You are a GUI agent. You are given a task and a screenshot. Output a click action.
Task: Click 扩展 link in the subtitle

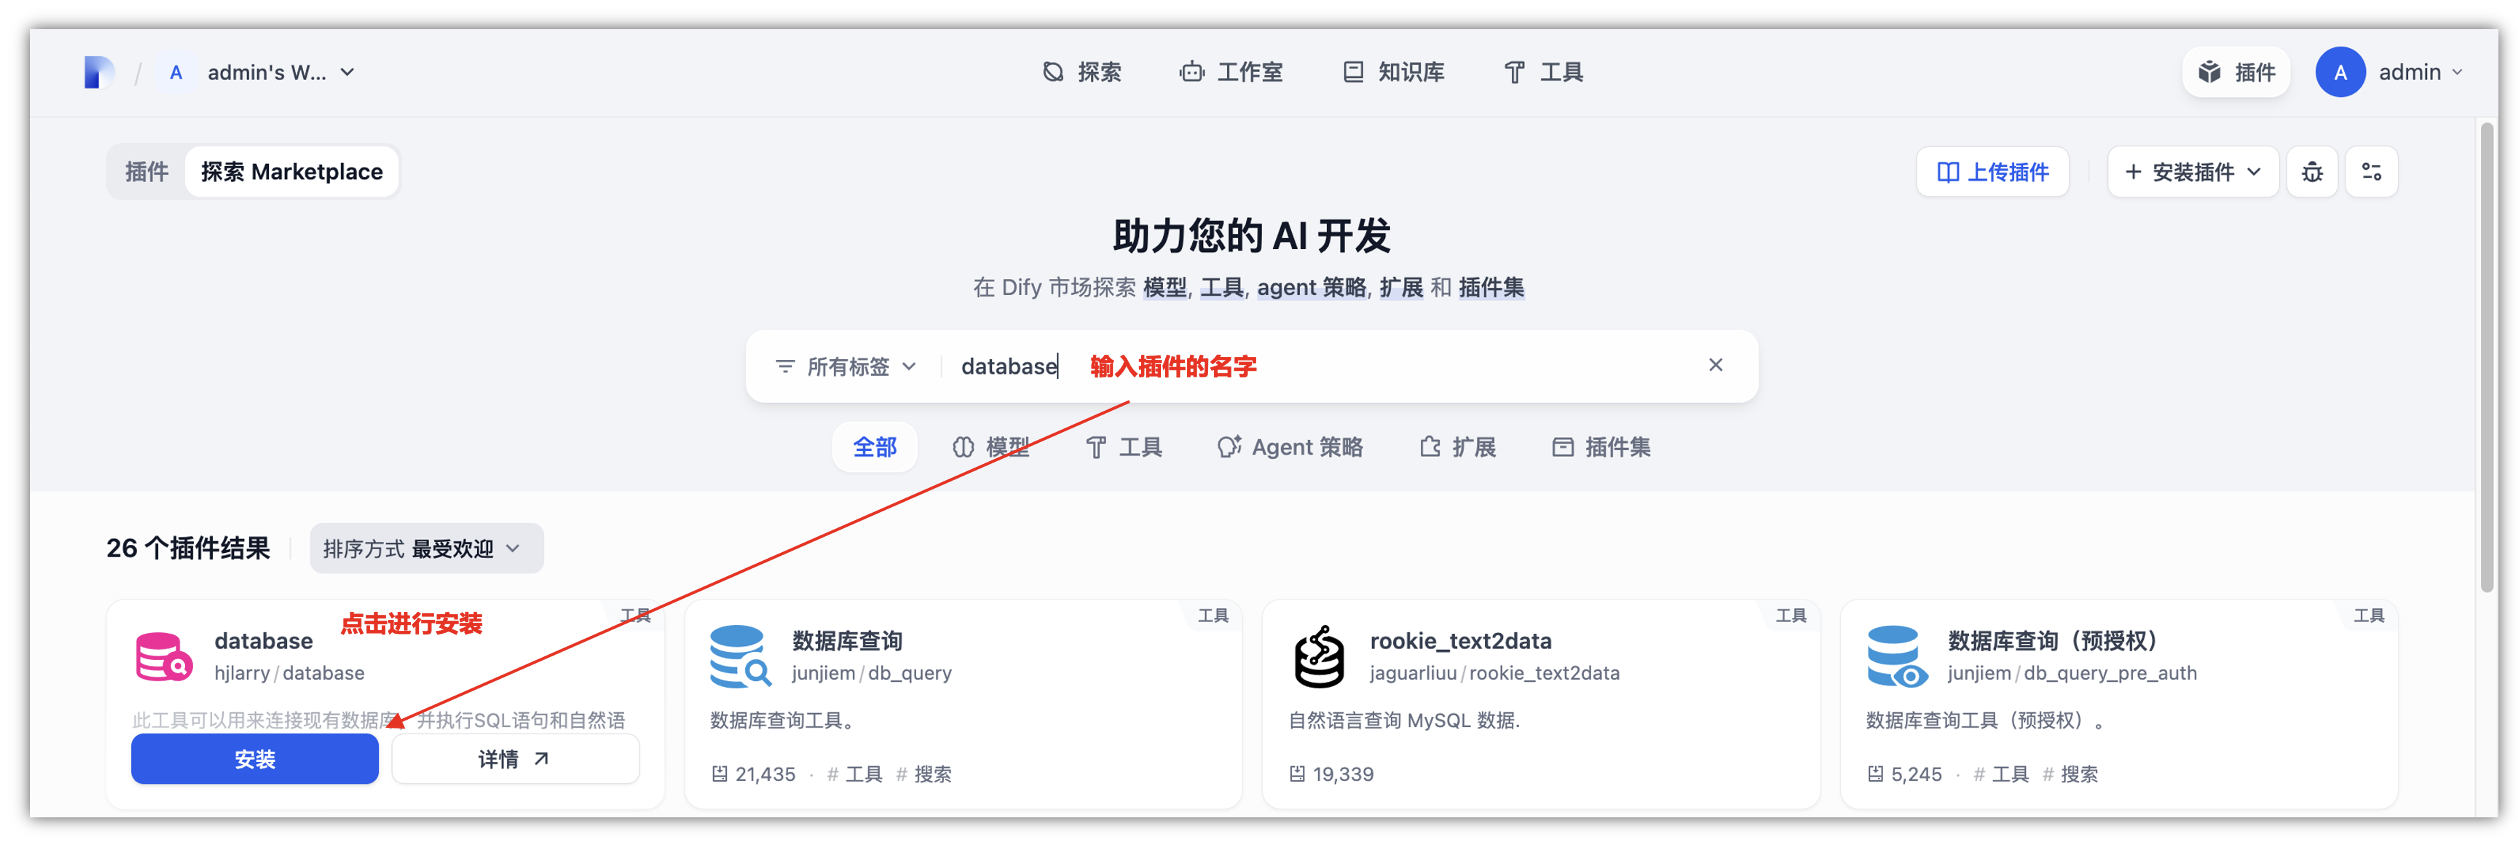pos(1401,288)
